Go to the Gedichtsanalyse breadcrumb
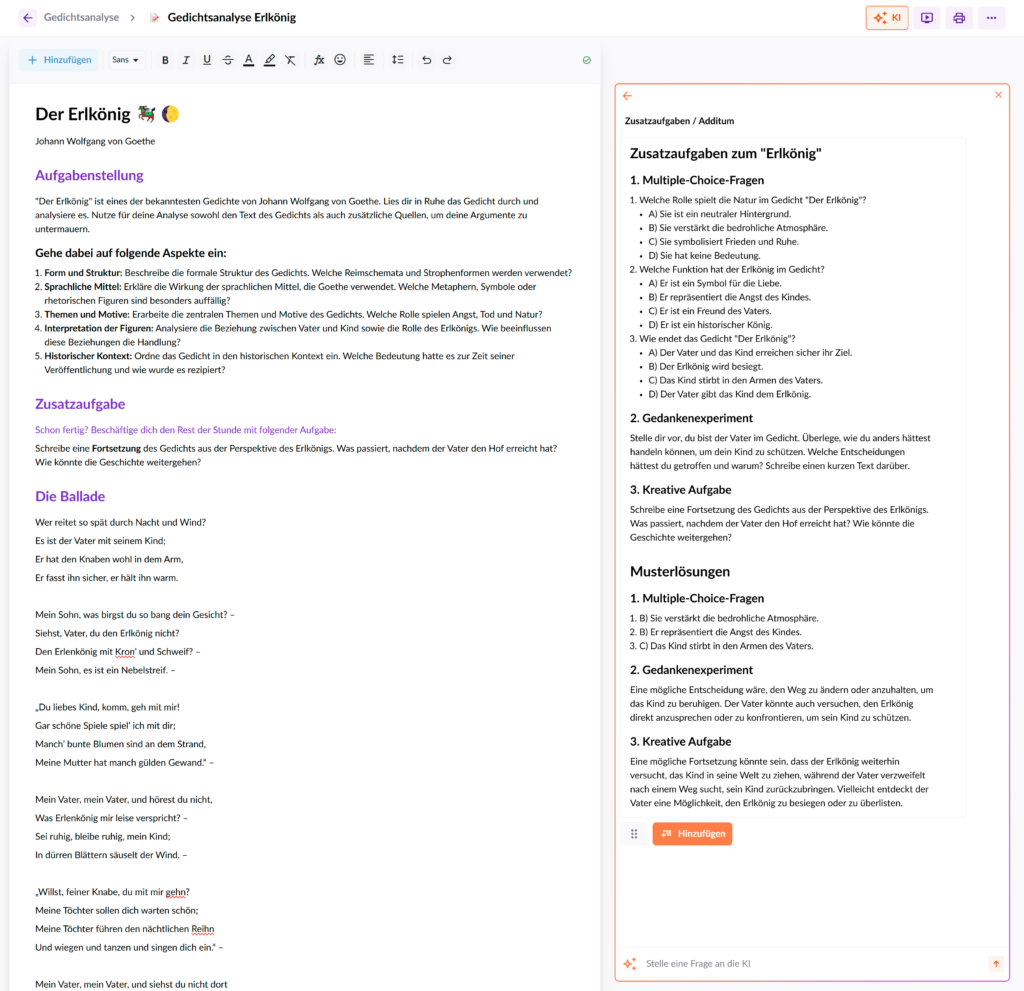Screen dimensions: 1024x991 (x=81, y=18)
